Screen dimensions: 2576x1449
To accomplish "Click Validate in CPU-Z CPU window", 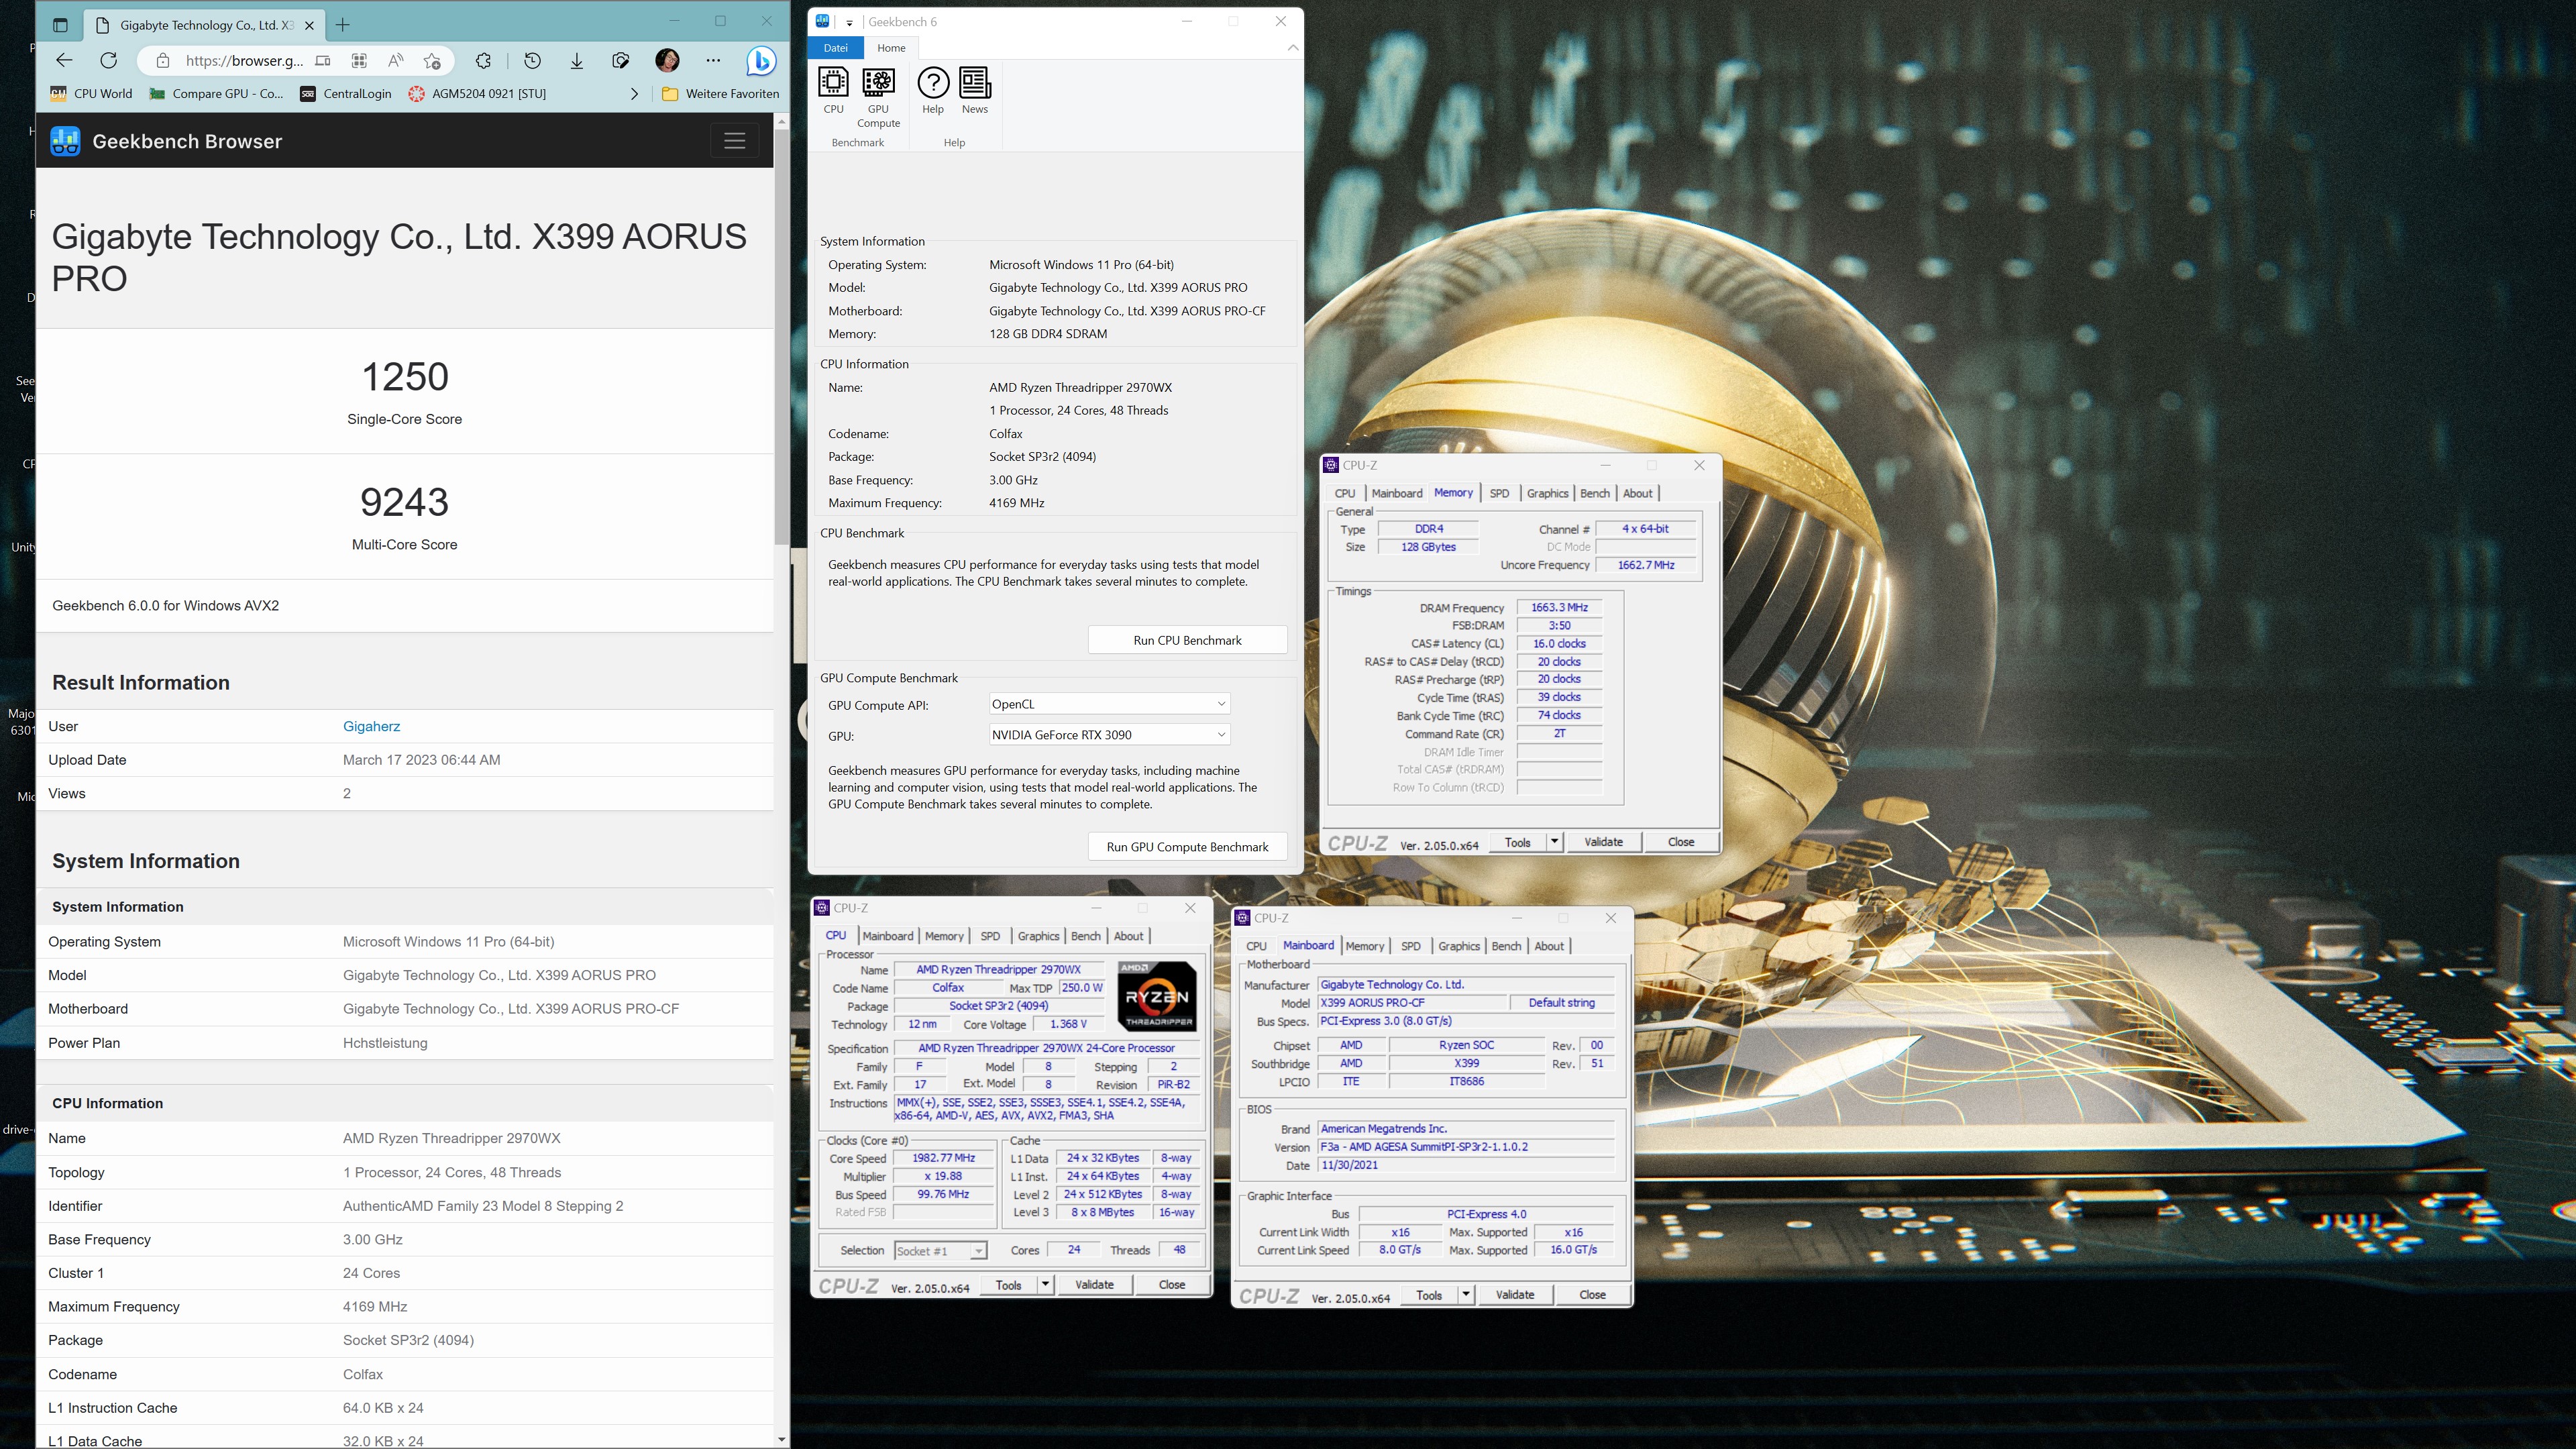I will pos(1094,1284).
